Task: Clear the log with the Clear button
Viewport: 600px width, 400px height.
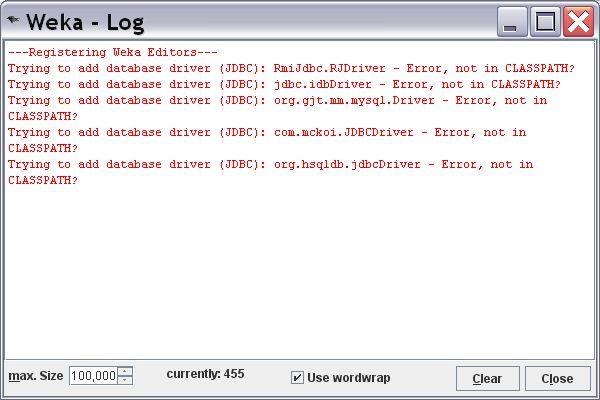Action: (x=488, y=379)
